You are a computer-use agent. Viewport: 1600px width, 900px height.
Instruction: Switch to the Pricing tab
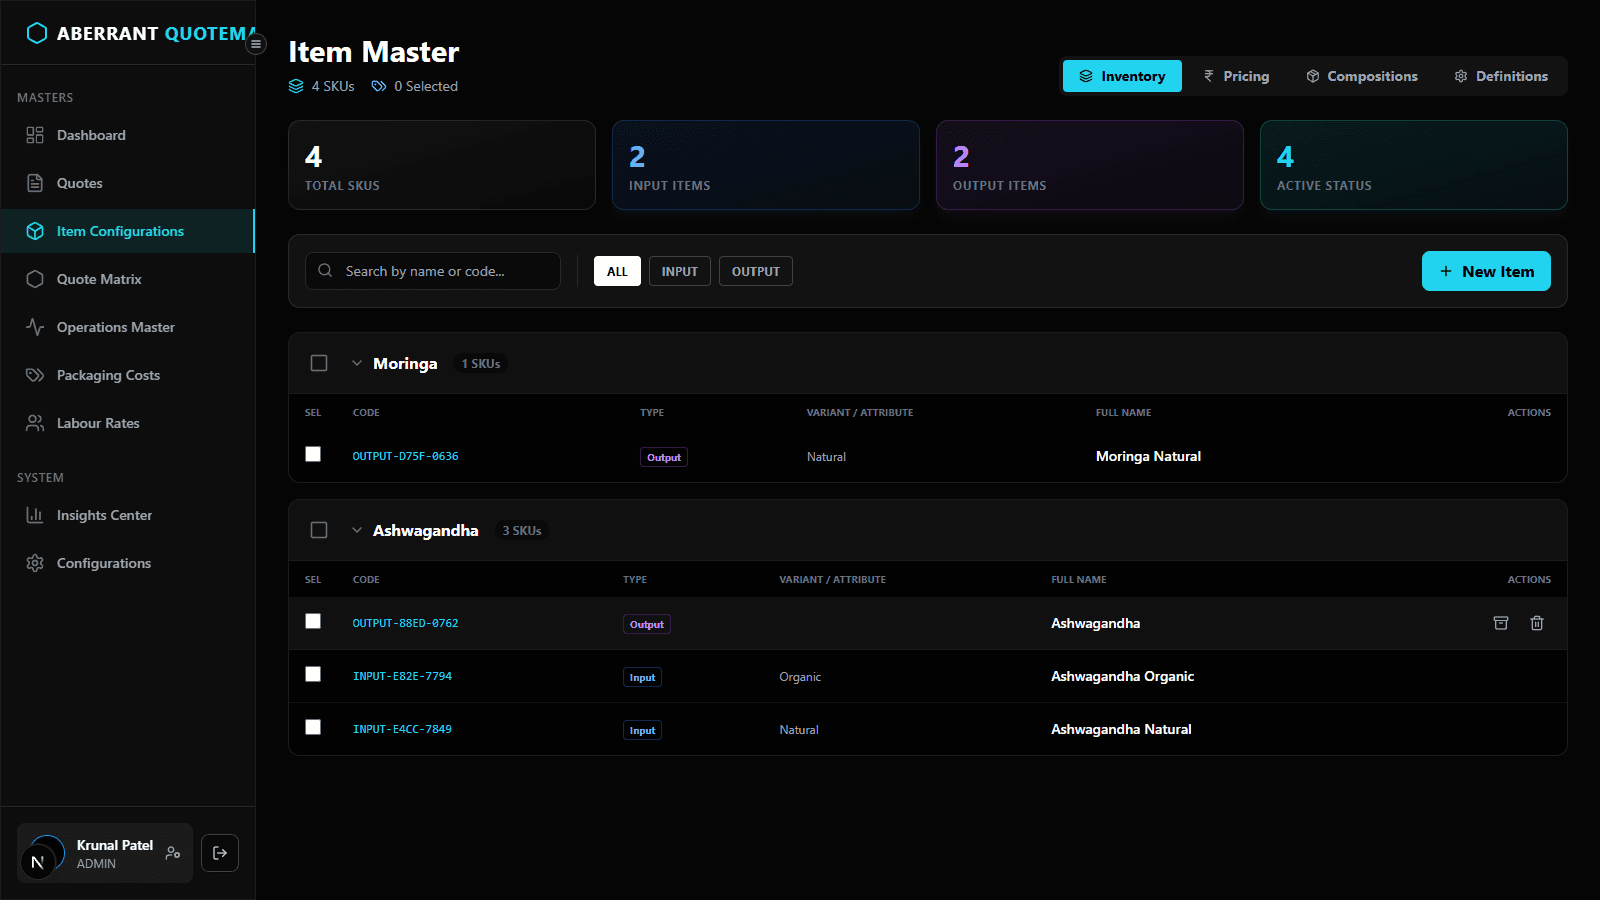tap(1236, 76)
